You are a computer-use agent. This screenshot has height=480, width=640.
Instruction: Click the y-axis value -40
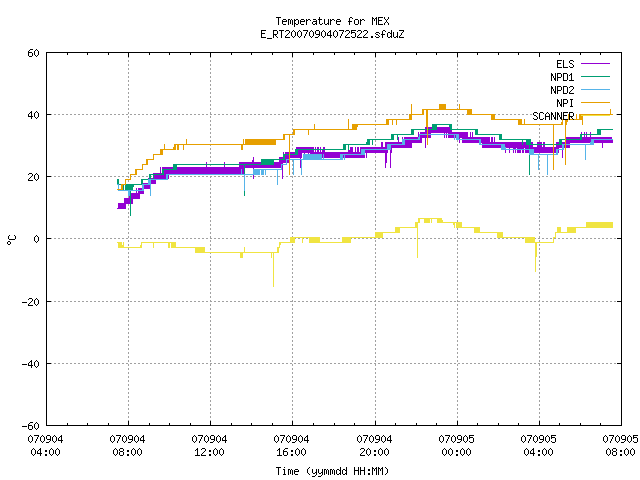tap(31, 364)
